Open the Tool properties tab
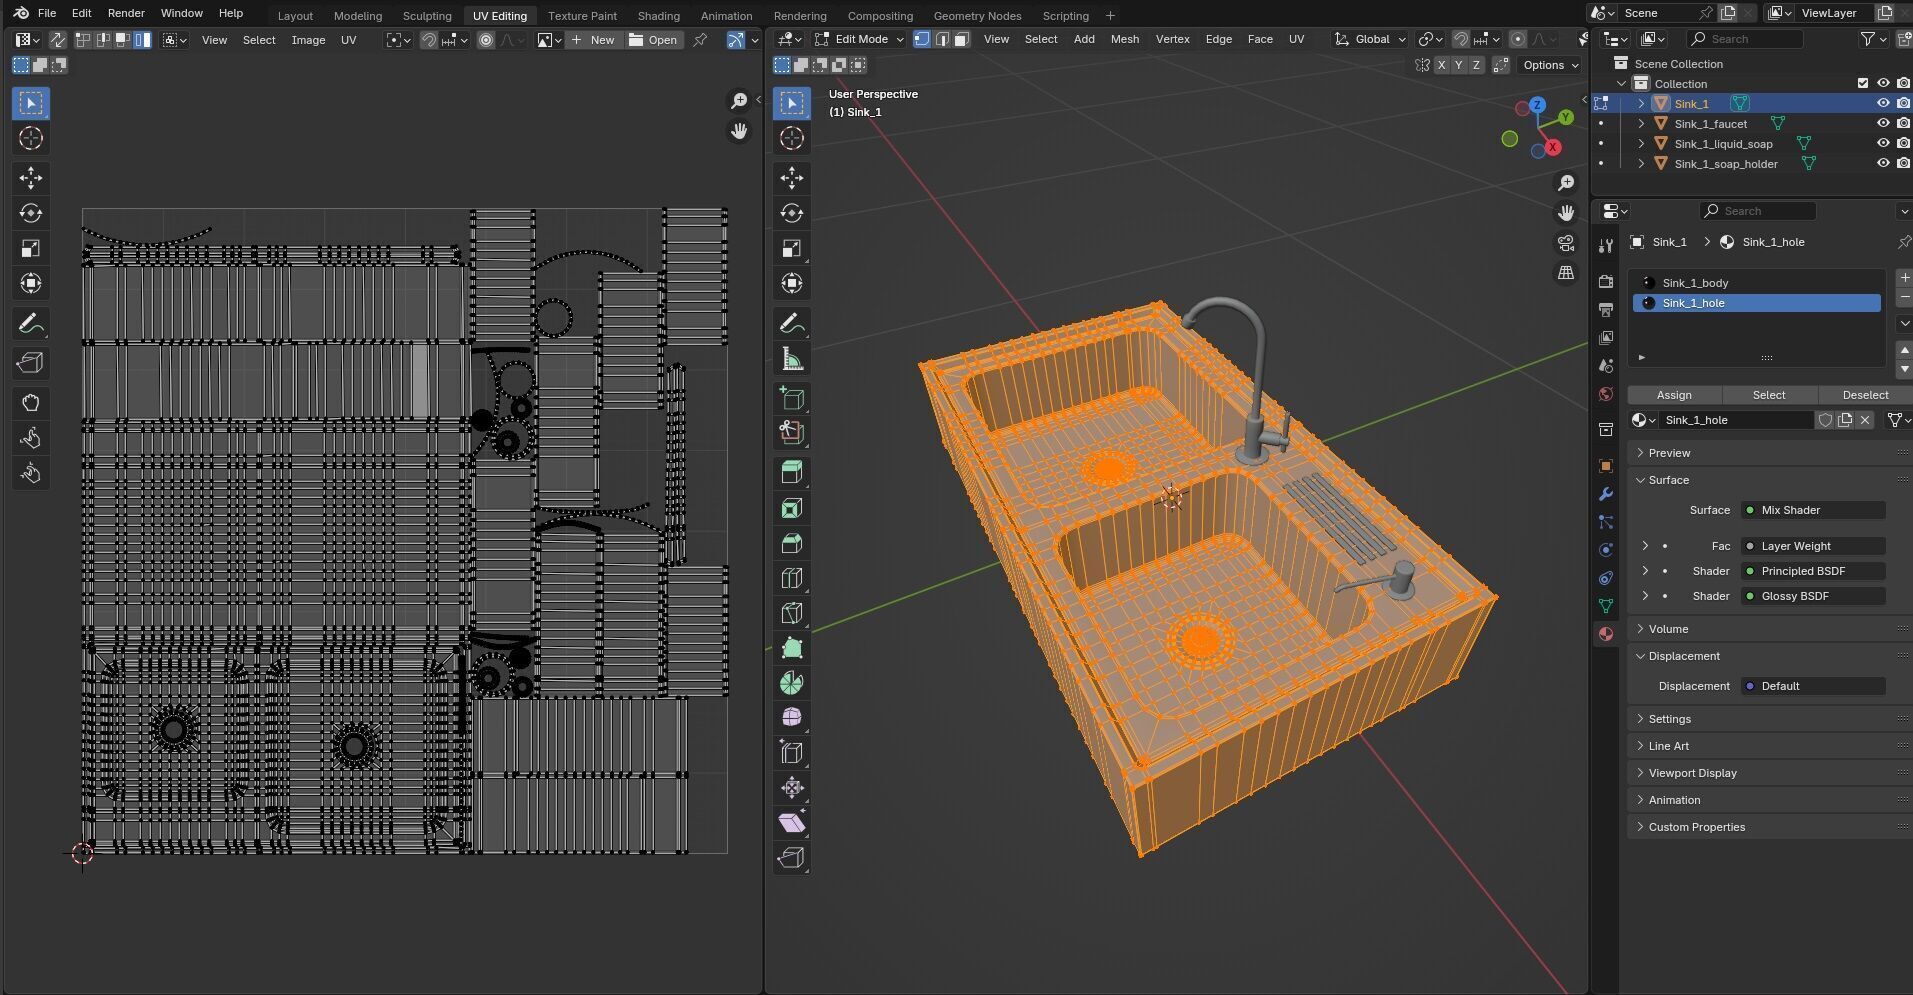The height and width of the screenshot is (995, 1913). (x=1606, y=246)
